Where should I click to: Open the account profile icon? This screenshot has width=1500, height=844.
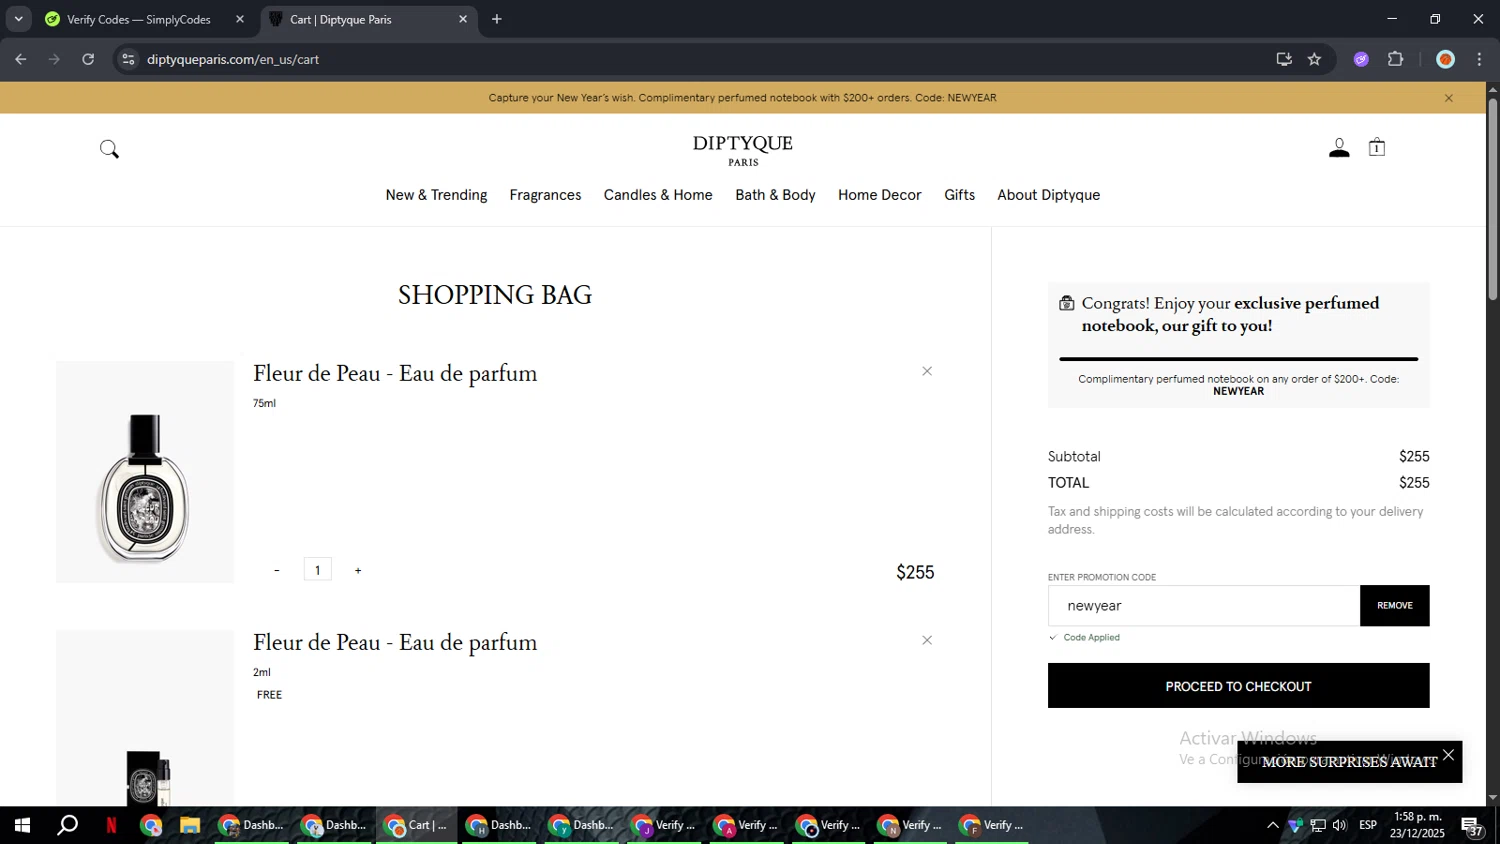[x=1339, y=148]
